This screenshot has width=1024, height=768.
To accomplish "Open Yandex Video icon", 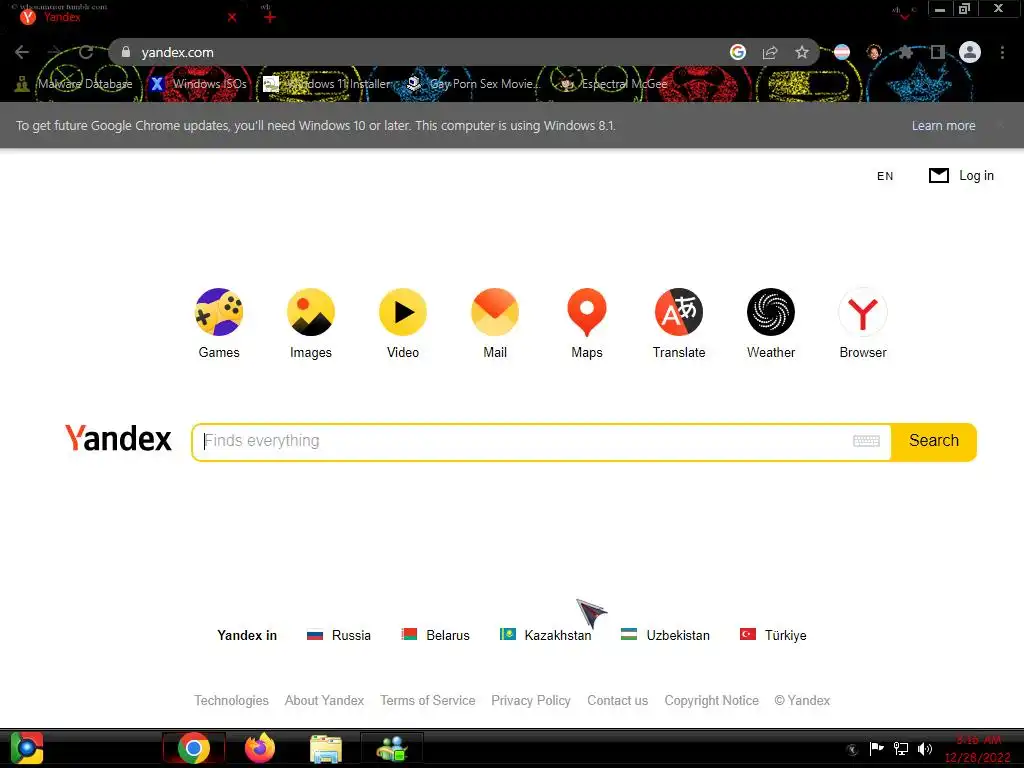I will [x=403, y=312].
